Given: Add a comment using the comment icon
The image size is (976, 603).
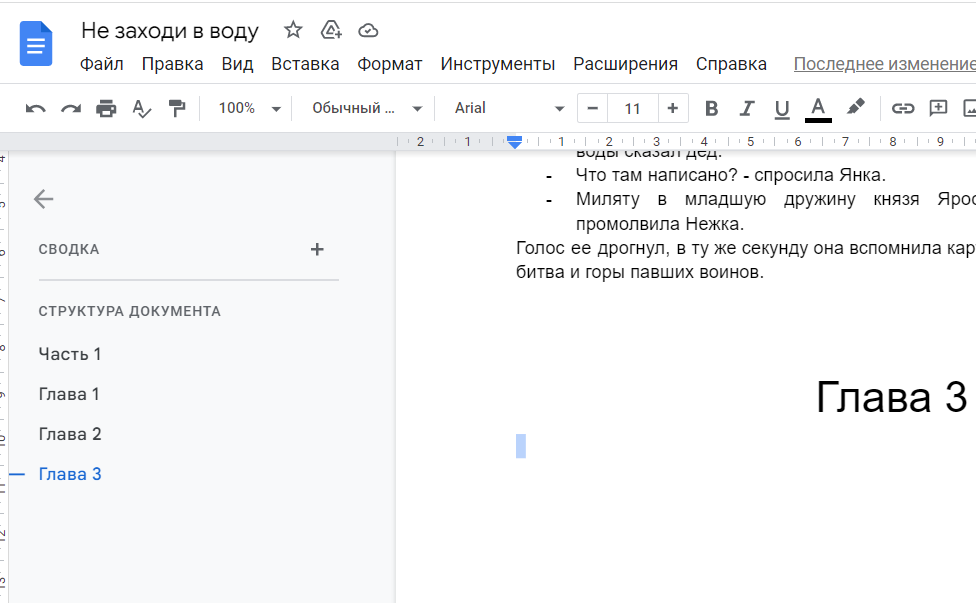Looking at the screenshot, I should [x=938, y=108].
